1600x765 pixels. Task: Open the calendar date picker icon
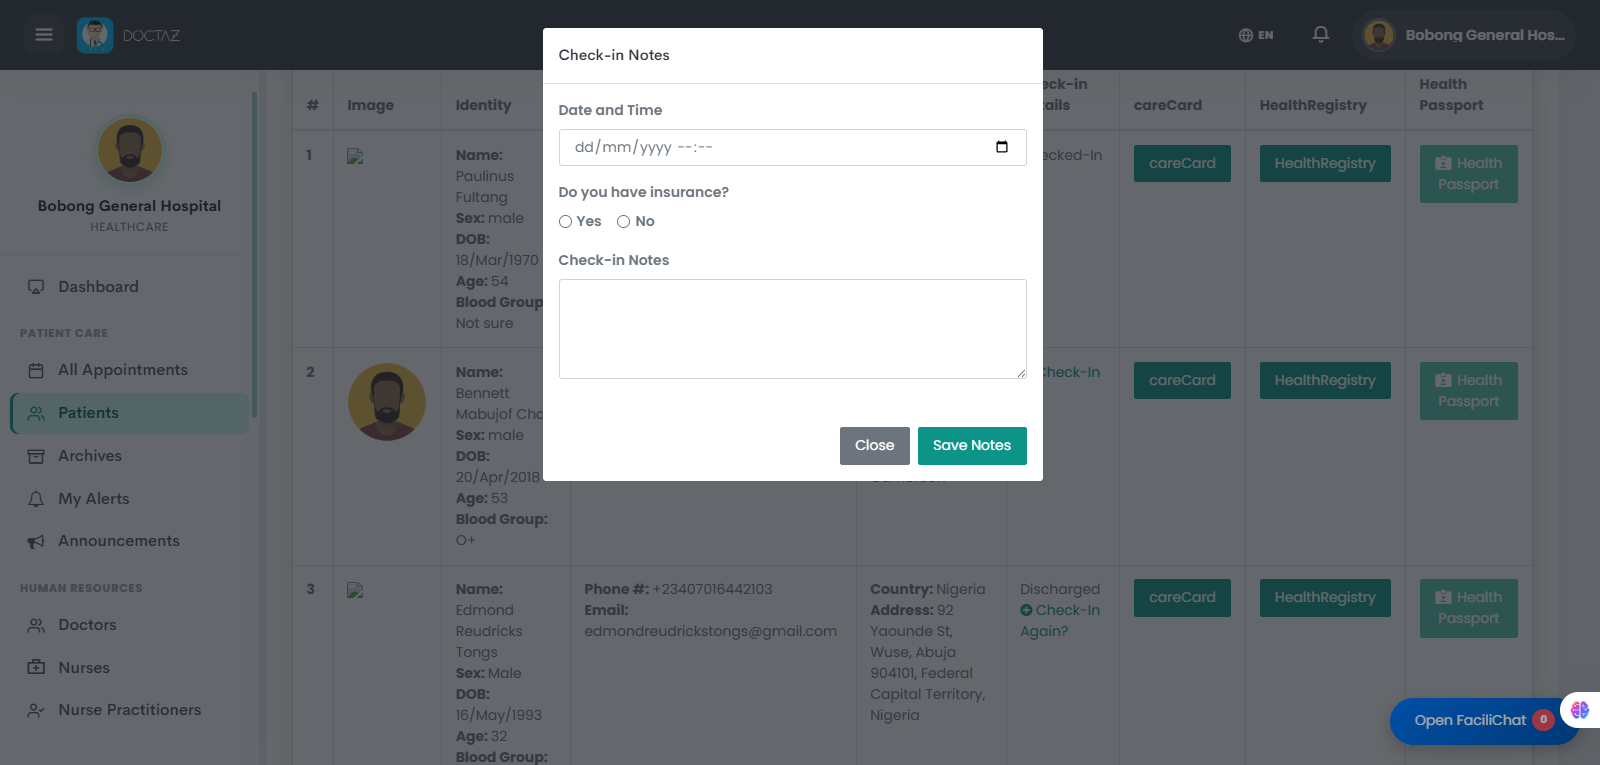[x=1002, y=147]
